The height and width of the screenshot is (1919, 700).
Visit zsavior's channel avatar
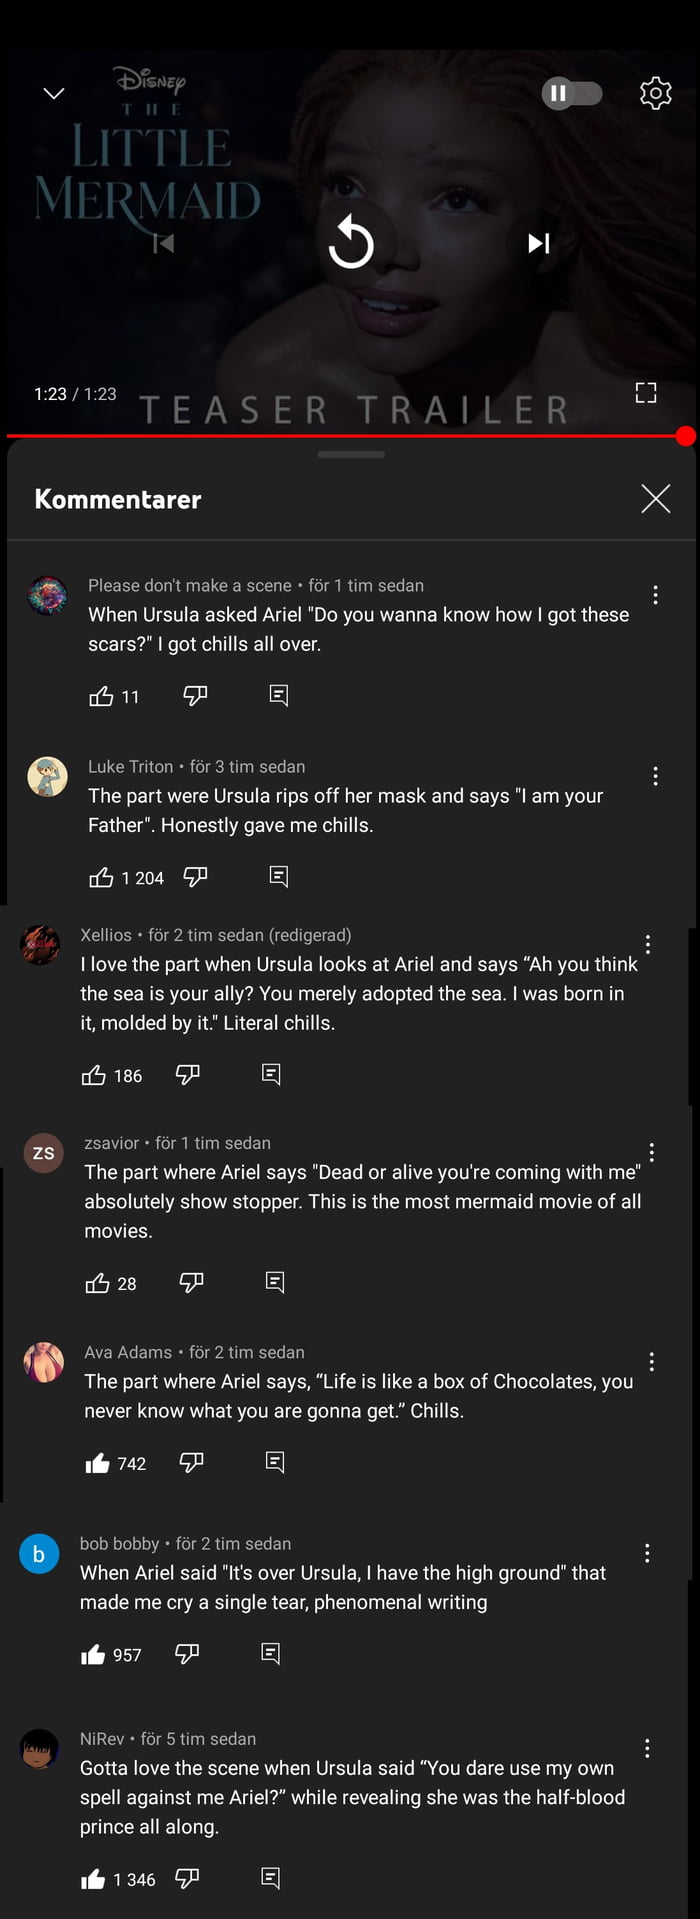[43, 1153]
